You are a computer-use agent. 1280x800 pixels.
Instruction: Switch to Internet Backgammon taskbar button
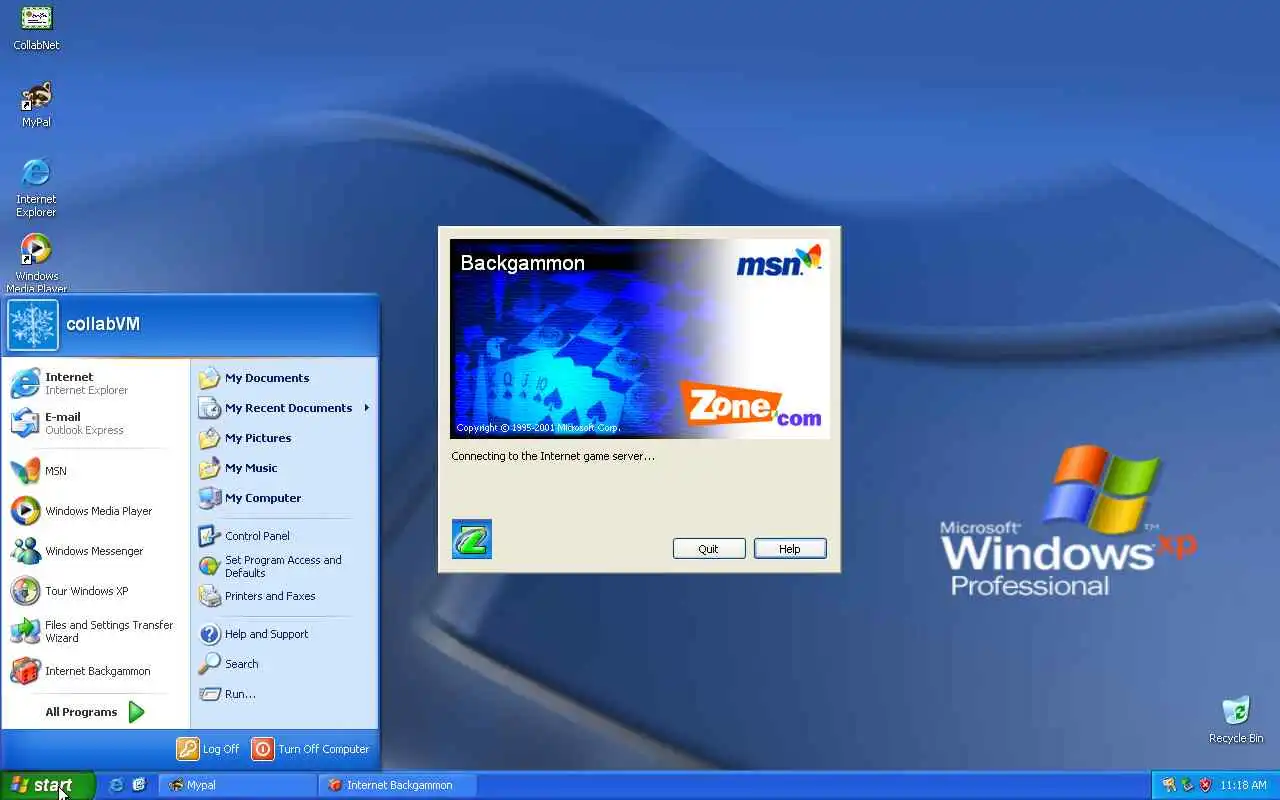click(398, 785)
